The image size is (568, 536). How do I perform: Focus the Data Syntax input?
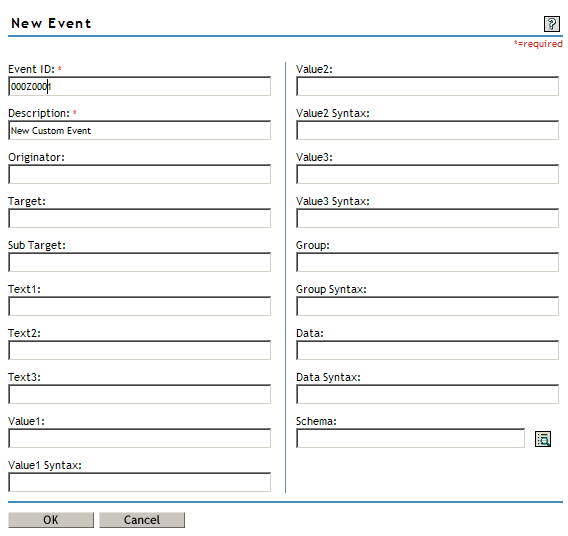click(x=427, y=394)
